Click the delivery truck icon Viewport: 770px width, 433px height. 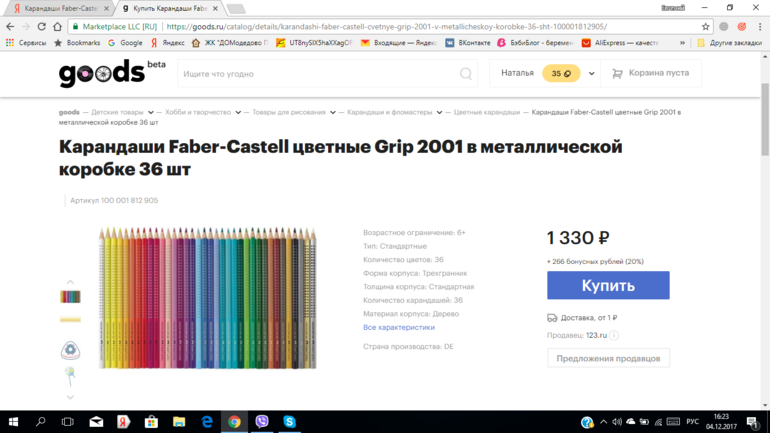click(x=552, y=318)
